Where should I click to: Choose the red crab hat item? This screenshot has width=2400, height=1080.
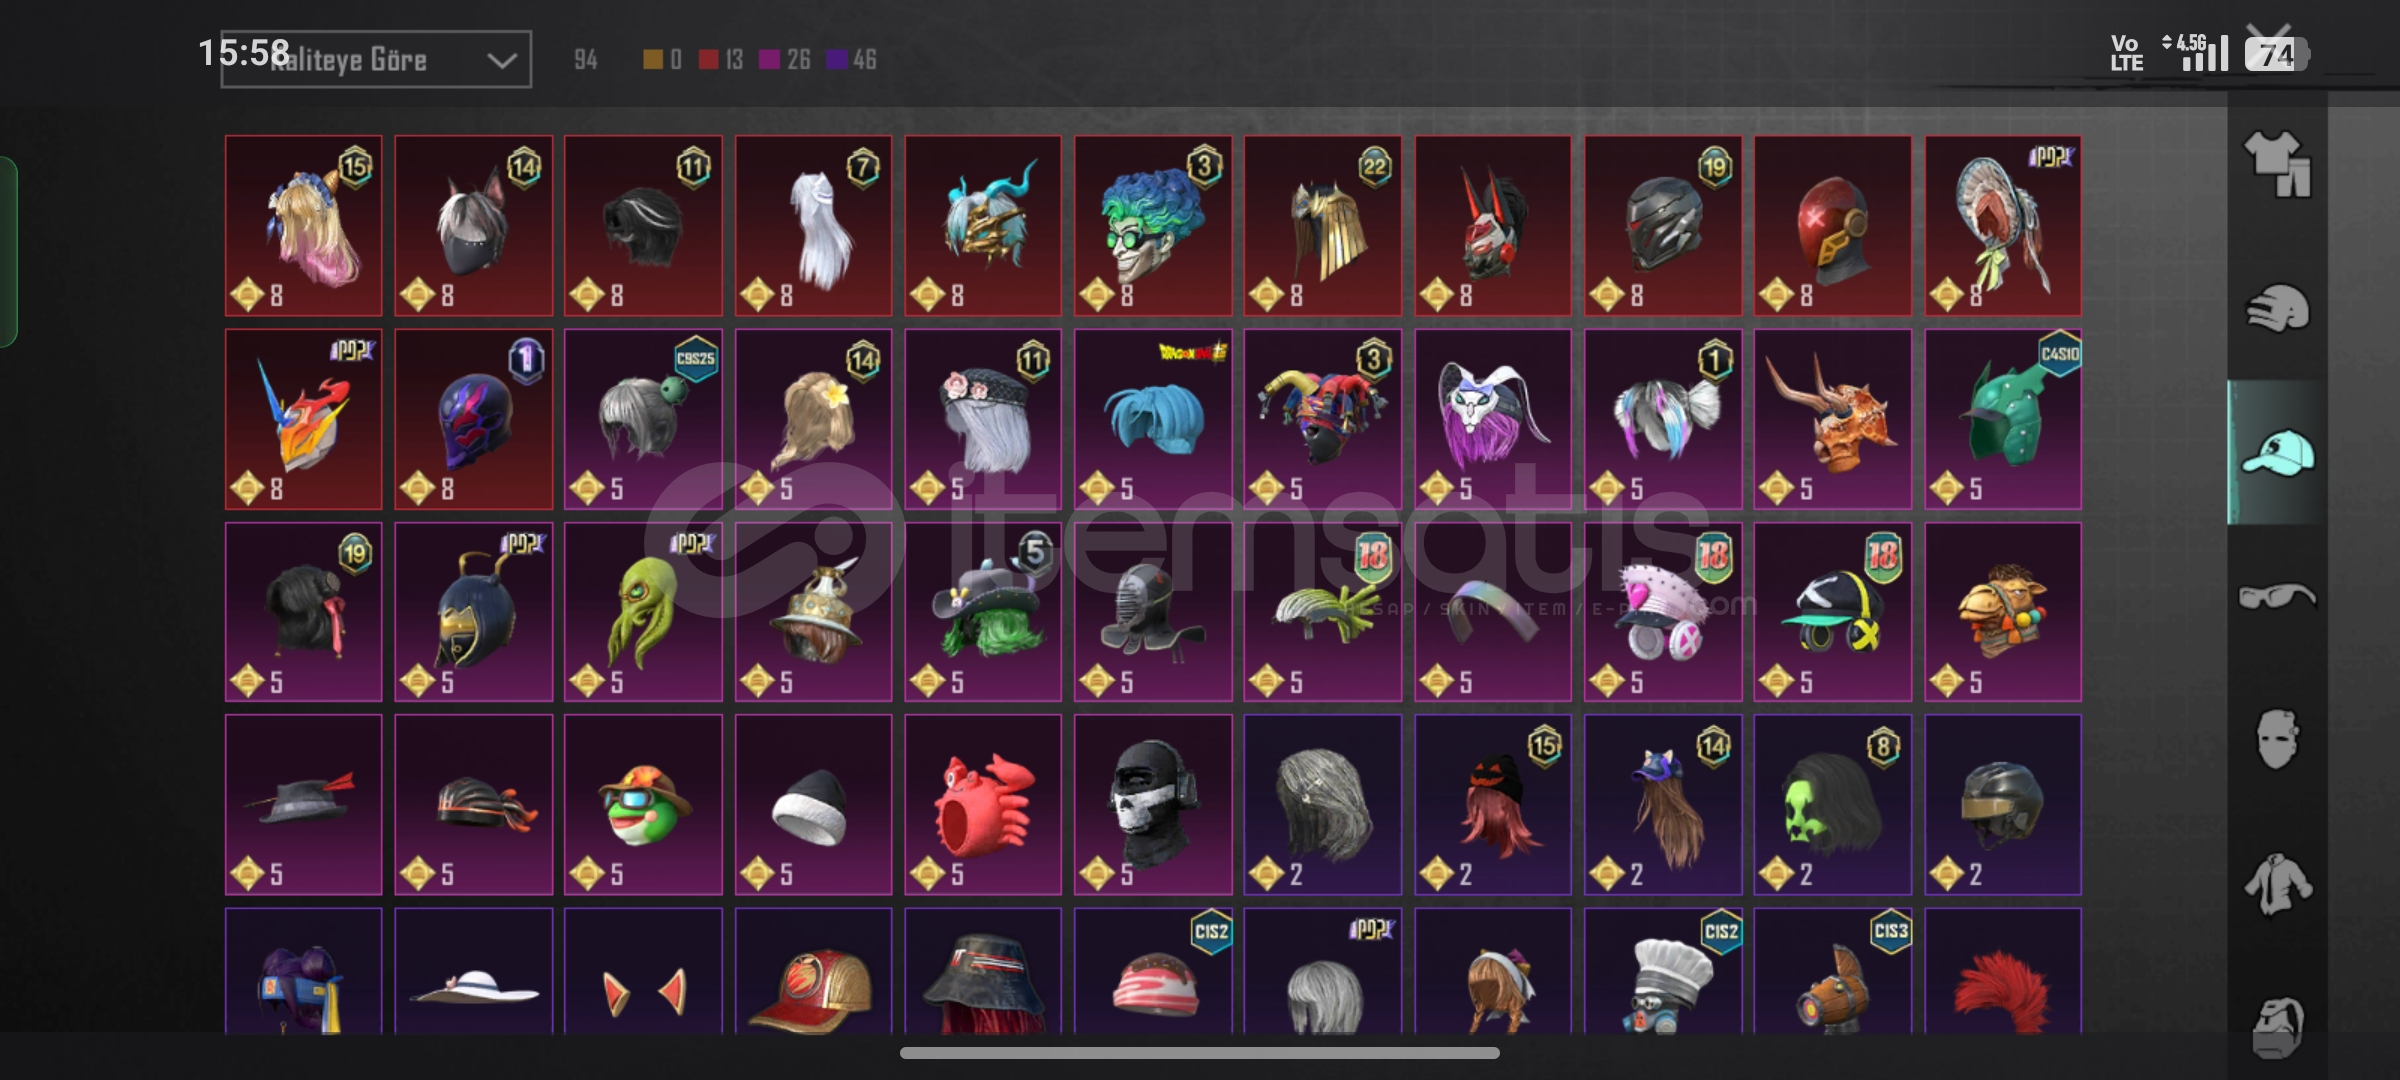point(983,805)
